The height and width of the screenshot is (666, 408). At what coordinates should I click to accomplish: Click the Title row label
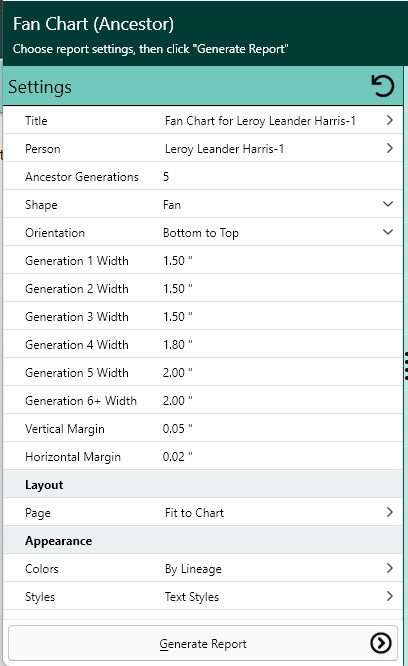(x=36, y=121)
